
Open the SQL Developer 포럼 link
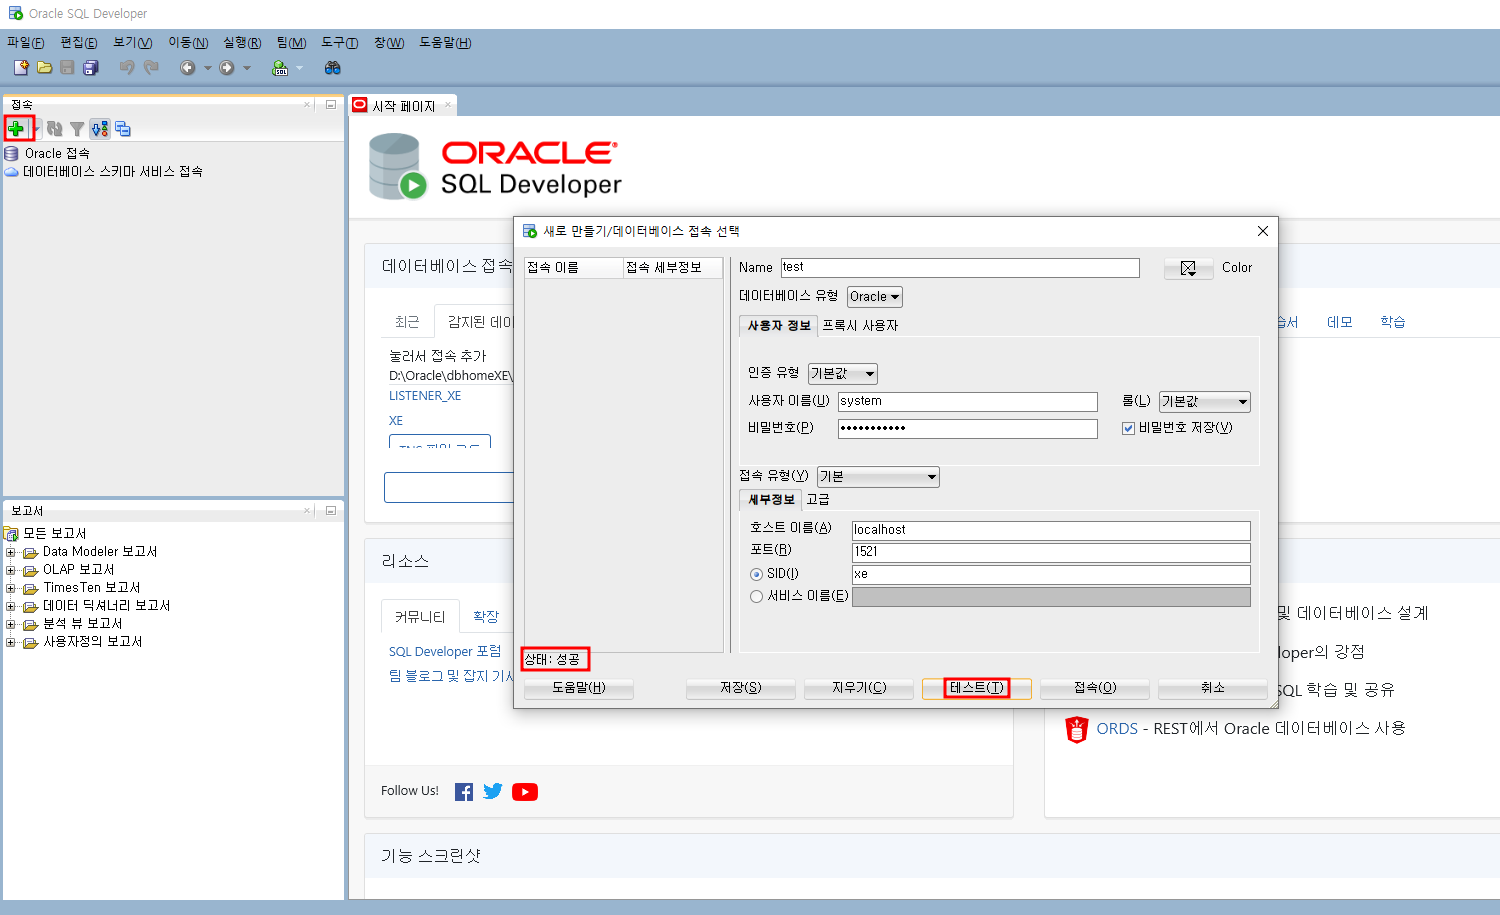(x=445, y=652)
